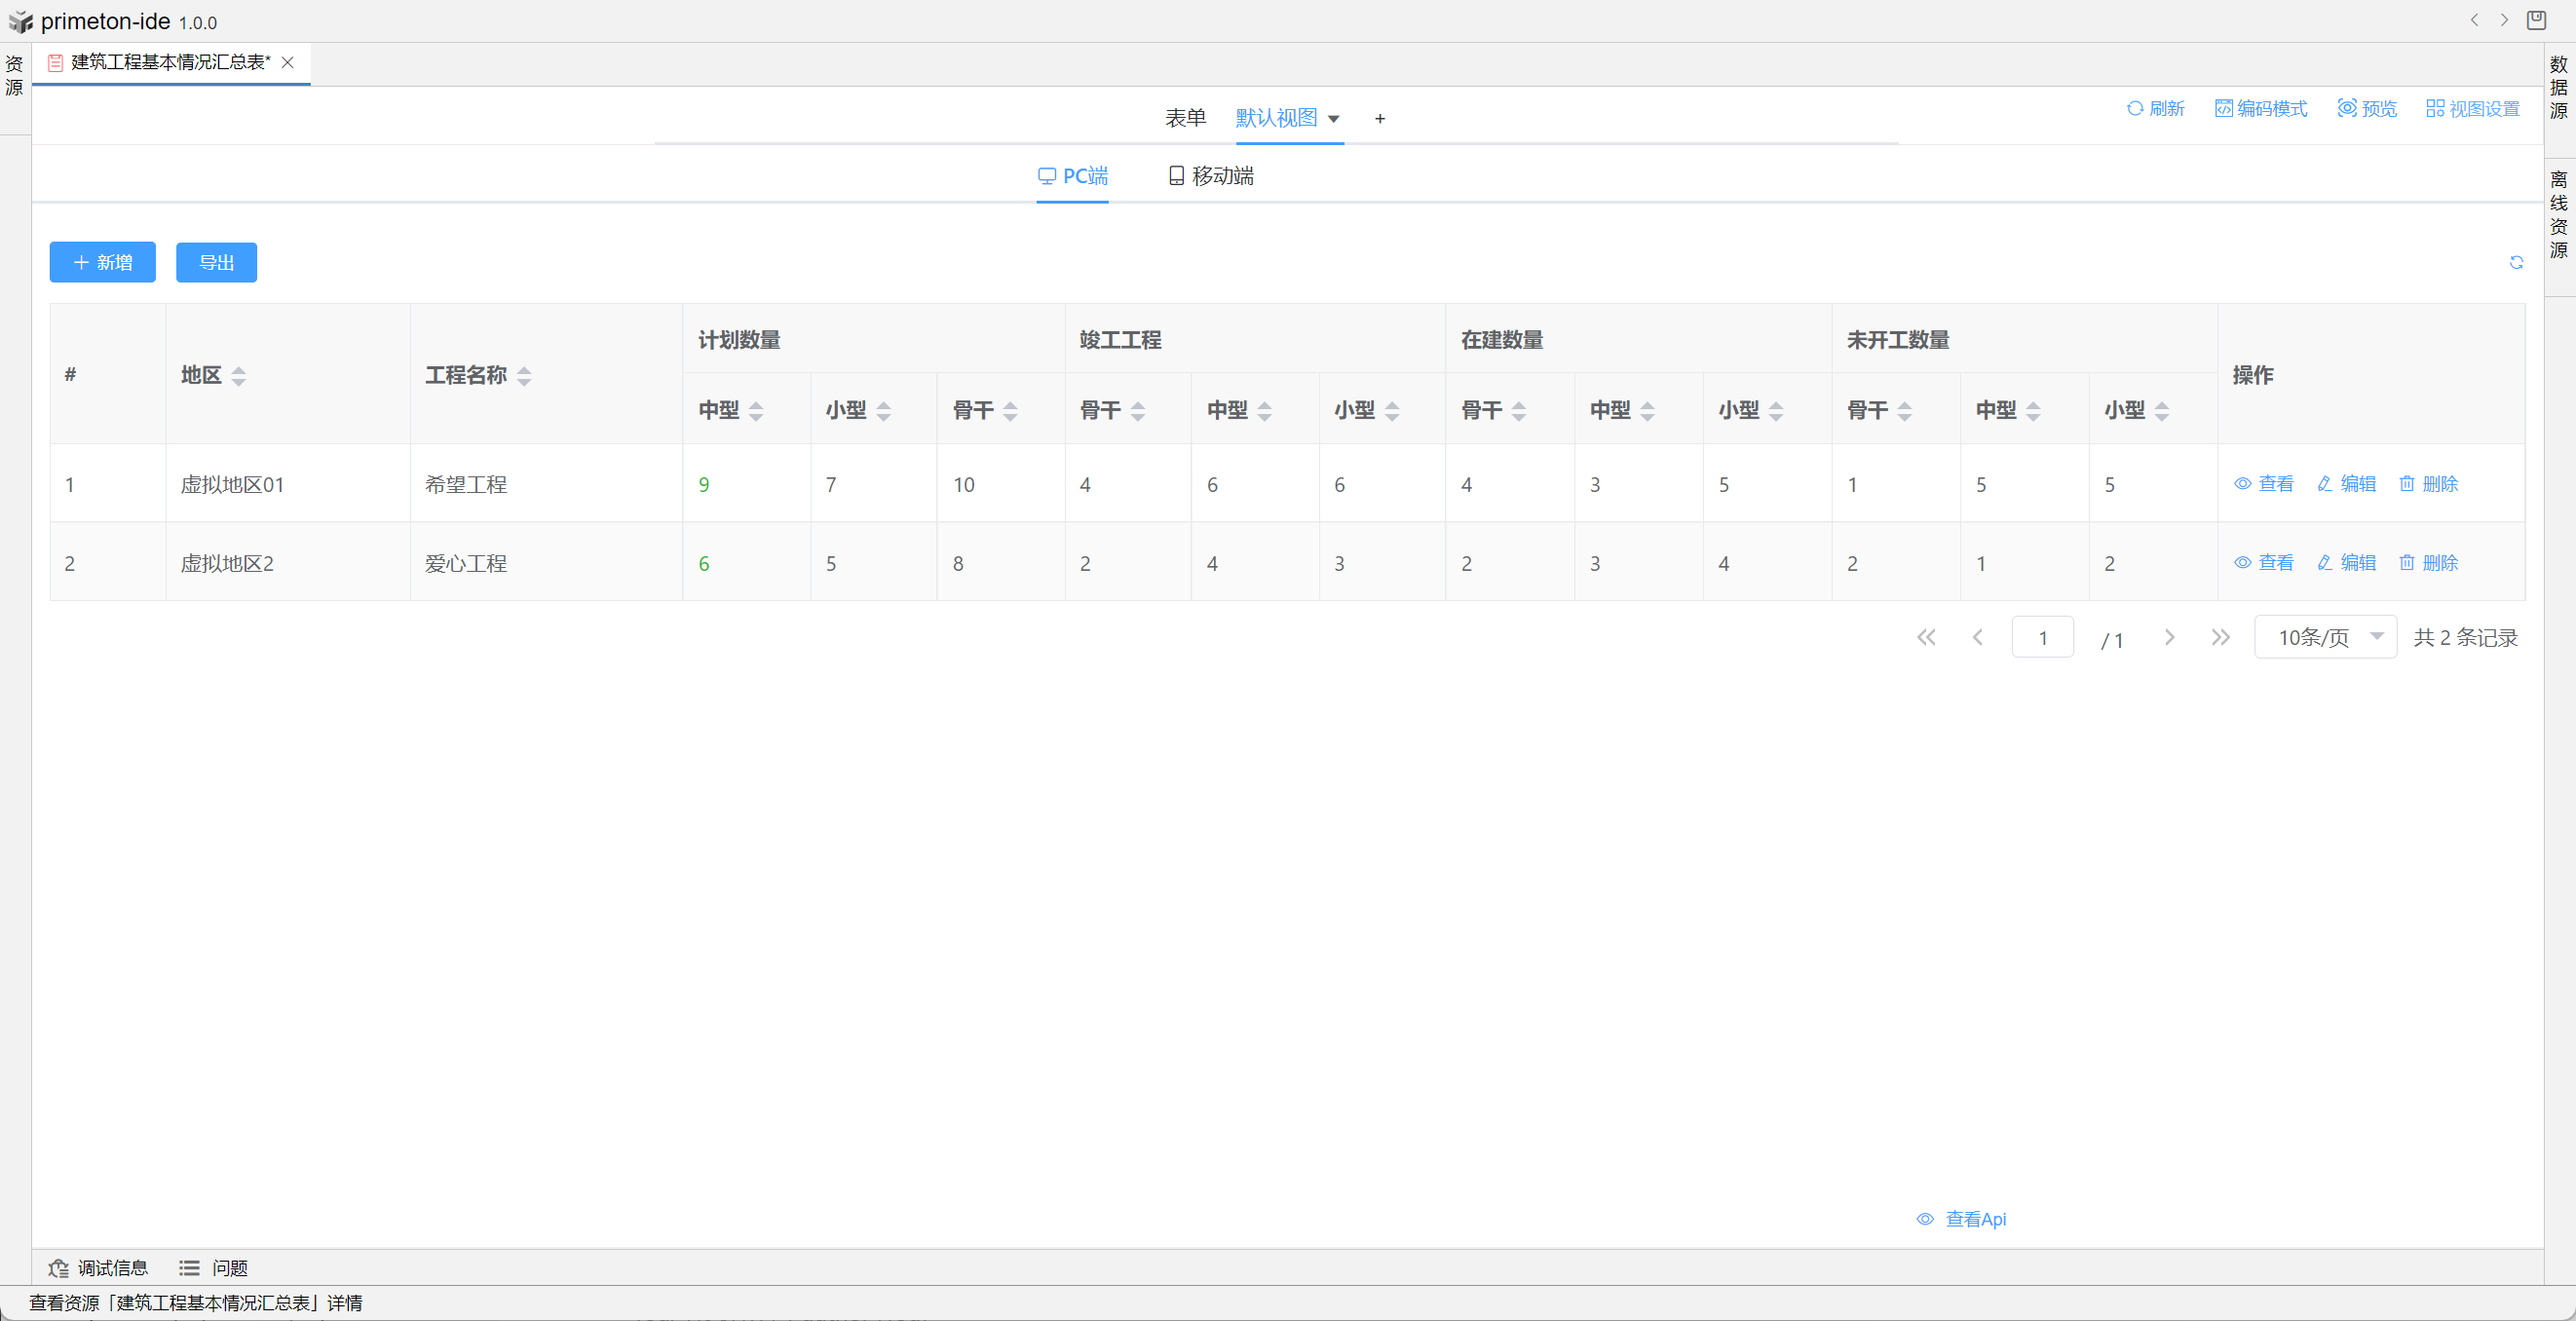Click the page number input field
2576x1321 pixels.
click(2041, 637)
